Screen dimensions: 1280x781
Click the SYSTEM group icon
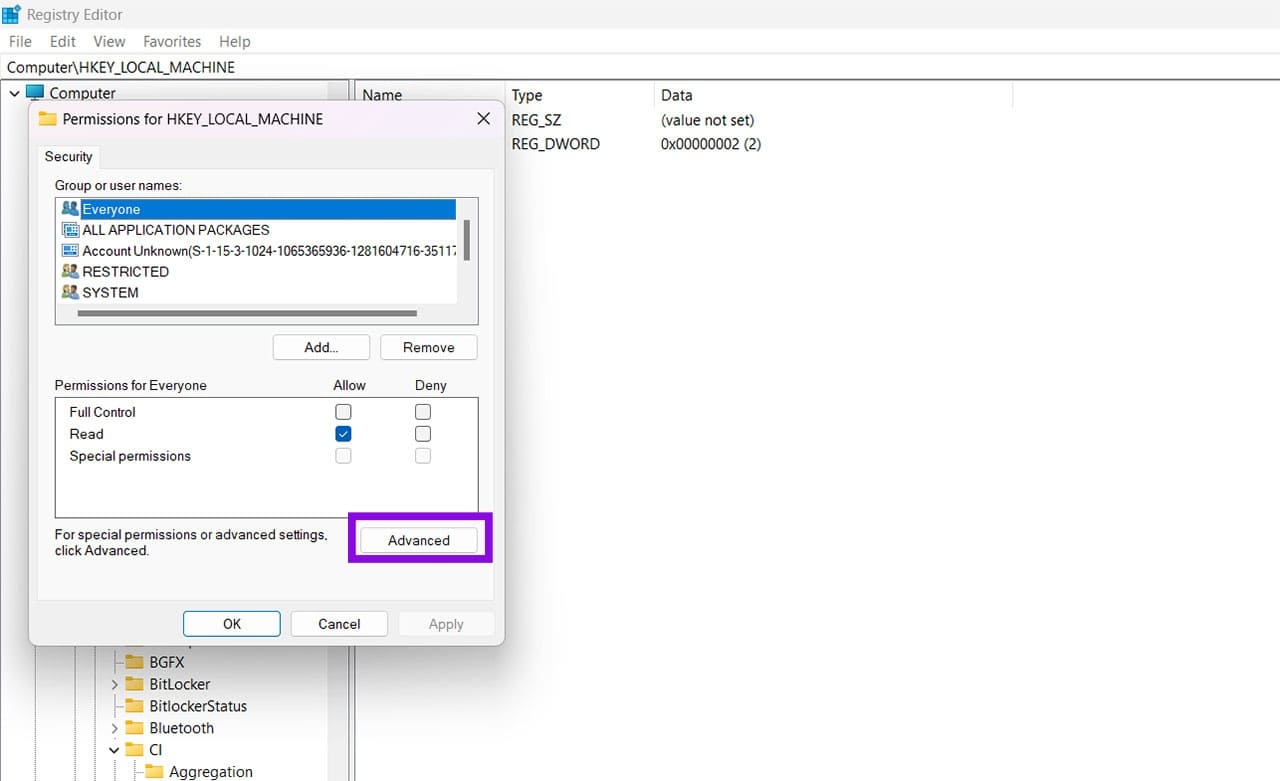pyautogui.click(x=70, y=292)
